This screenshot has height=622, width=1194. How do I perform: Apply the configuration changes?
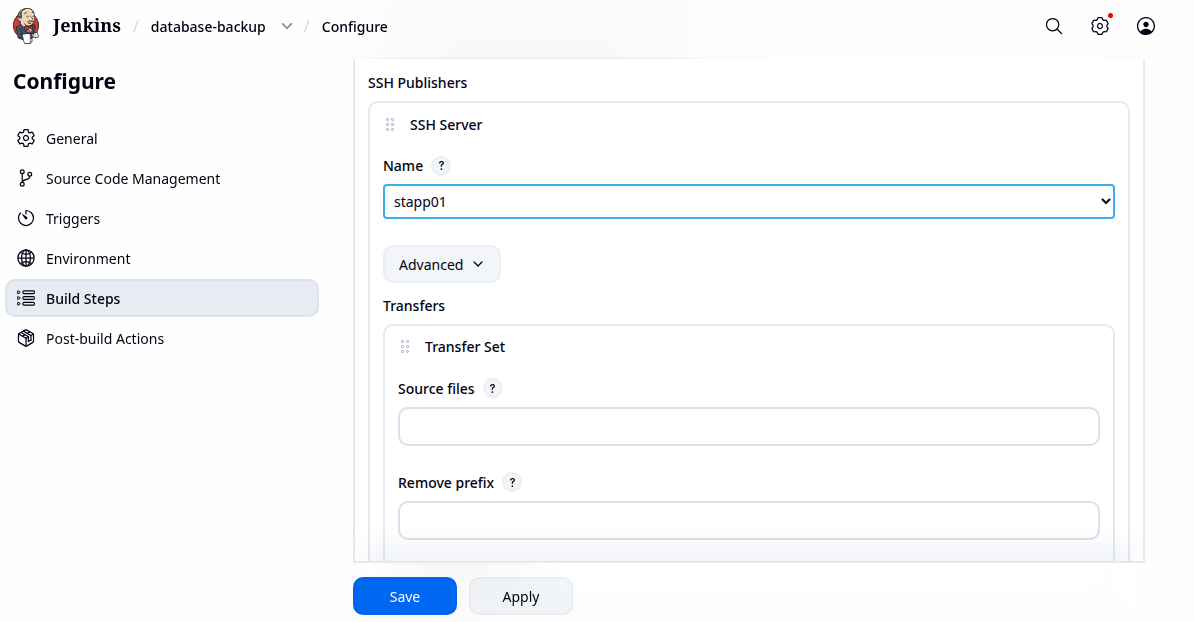pos(521,596)
